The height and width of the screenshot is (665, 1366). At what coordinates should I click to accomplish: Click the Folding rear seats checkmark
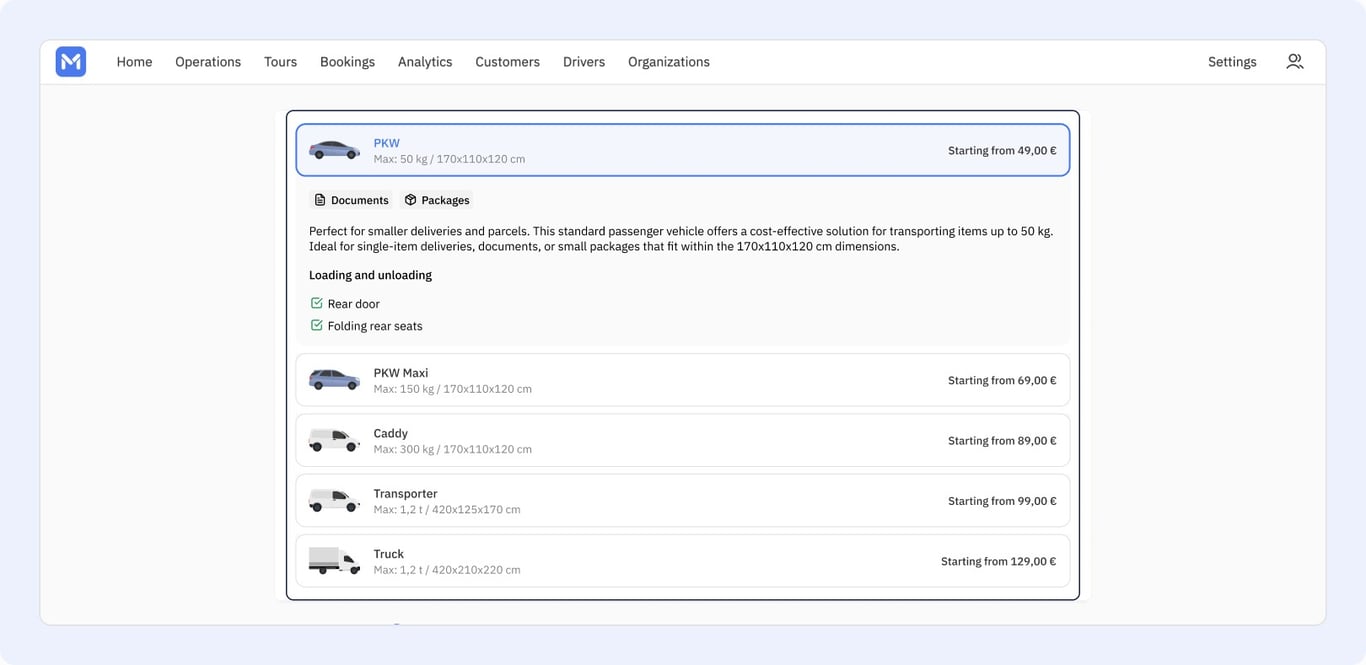[x=316, y=325]
